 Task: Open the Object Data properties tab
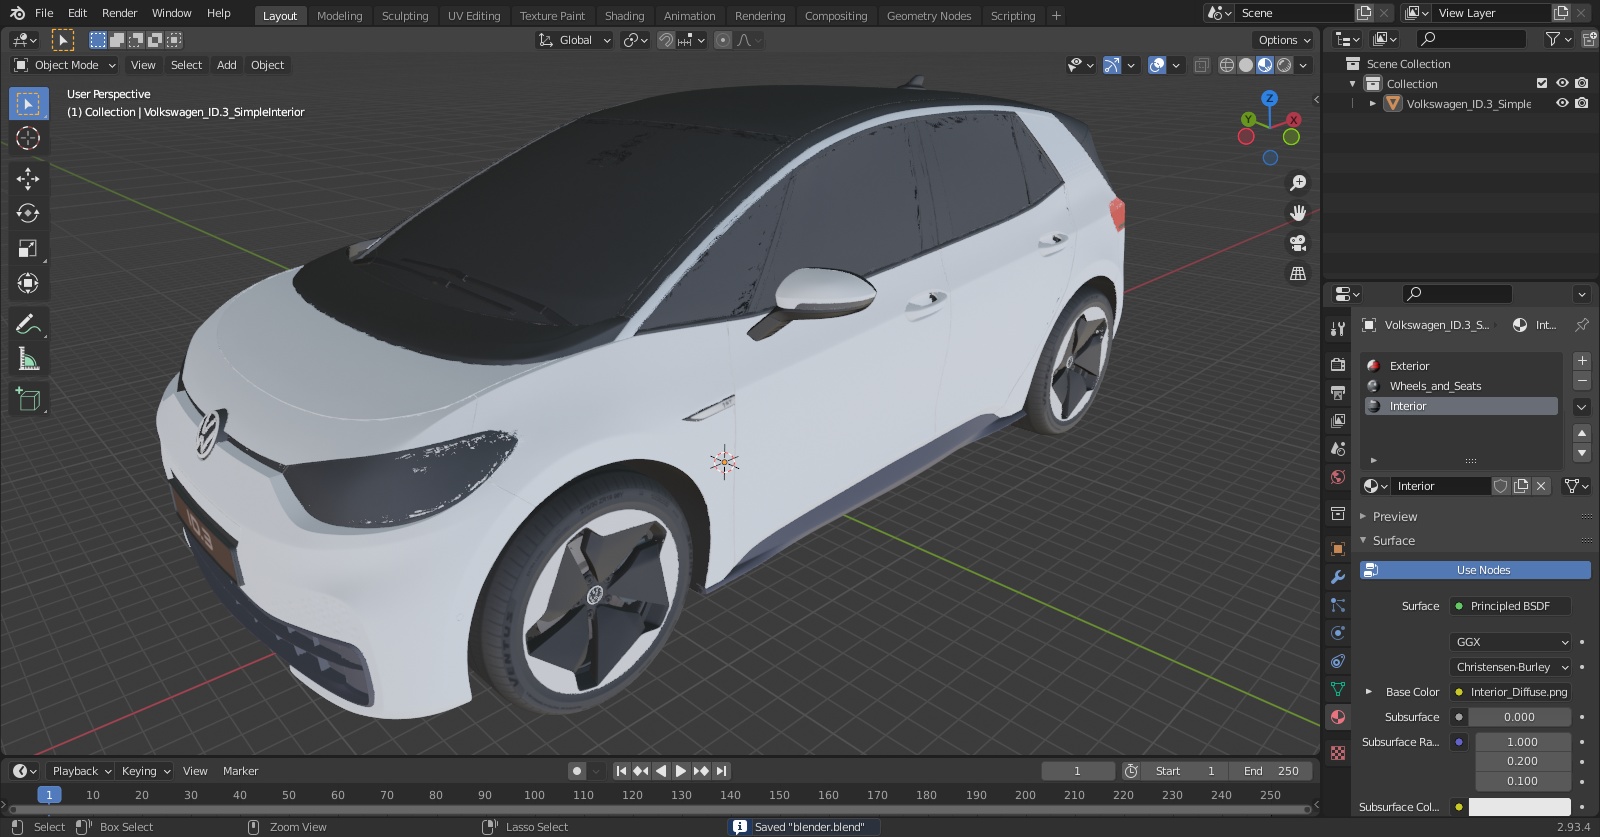[1338, 689]
